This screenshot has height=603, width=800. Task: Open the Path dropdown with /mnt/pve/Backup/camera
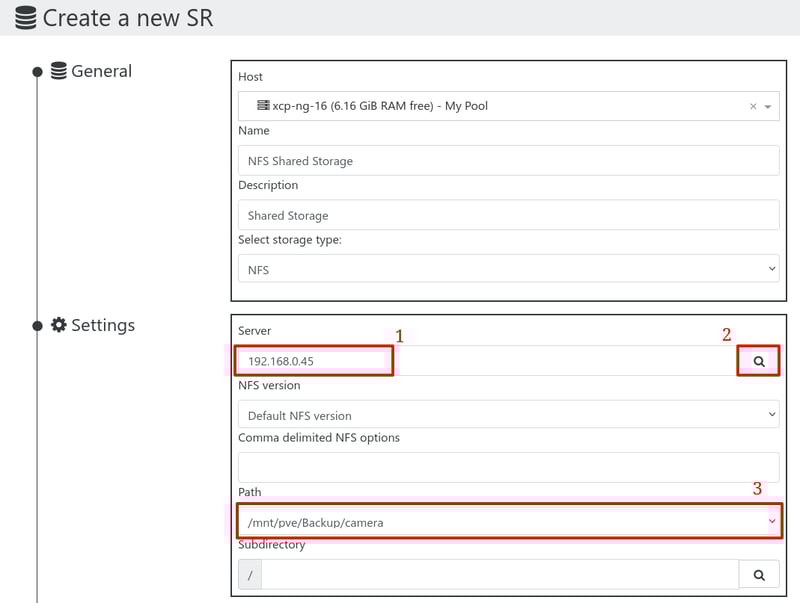click(x=508, y=522)
